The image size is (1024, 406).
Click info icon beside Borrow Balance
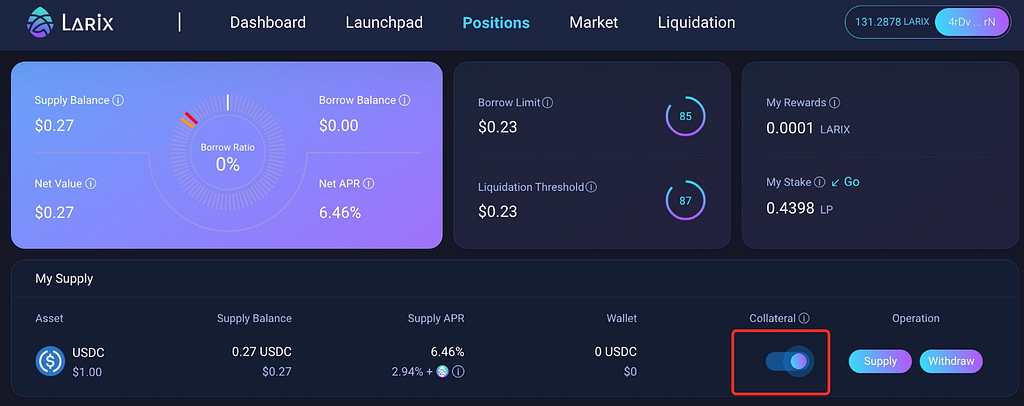pyautogui.click(x=404, y=101)
